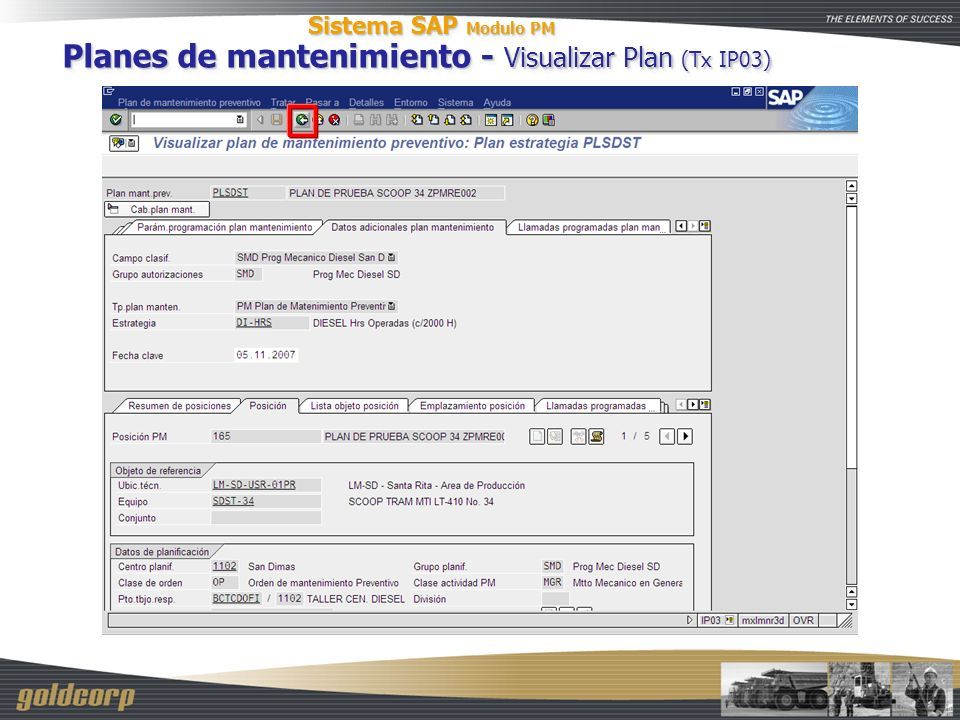Image resolution: width=960 pixels, height=720 pixels.
Task: Click the red Cancel X icon
Action: [334, 120]
